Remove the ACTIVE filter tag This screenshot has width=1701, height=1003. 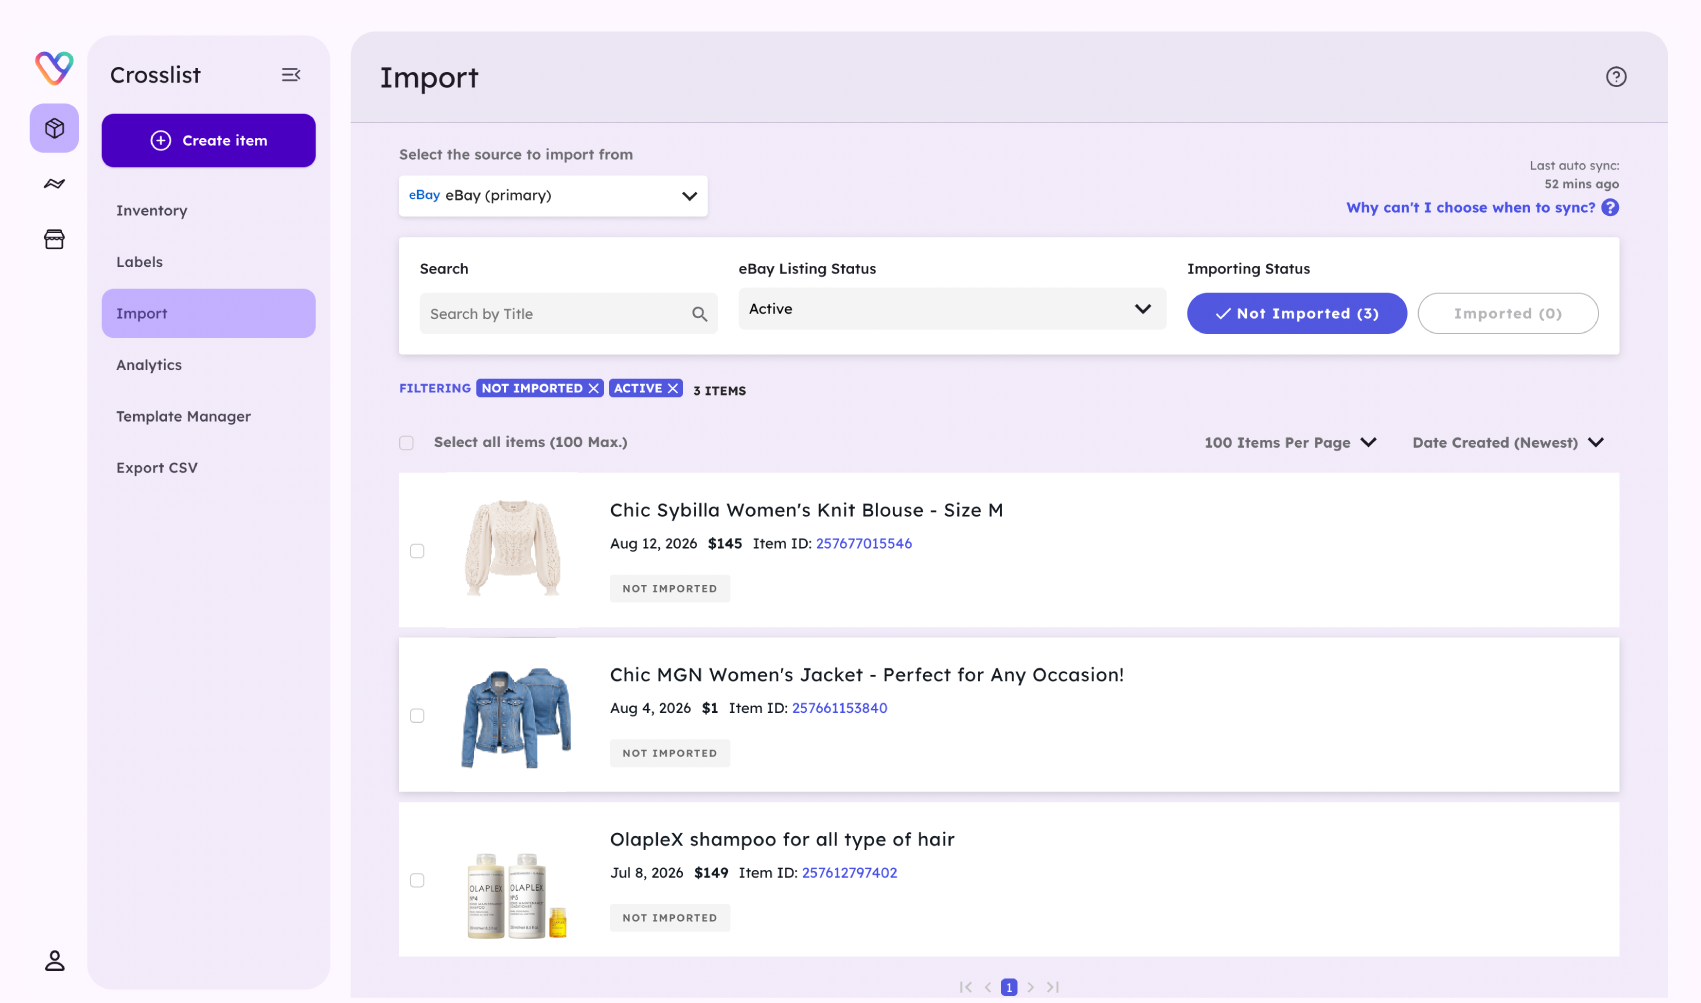pyautogui.click(x=673, y=388)
